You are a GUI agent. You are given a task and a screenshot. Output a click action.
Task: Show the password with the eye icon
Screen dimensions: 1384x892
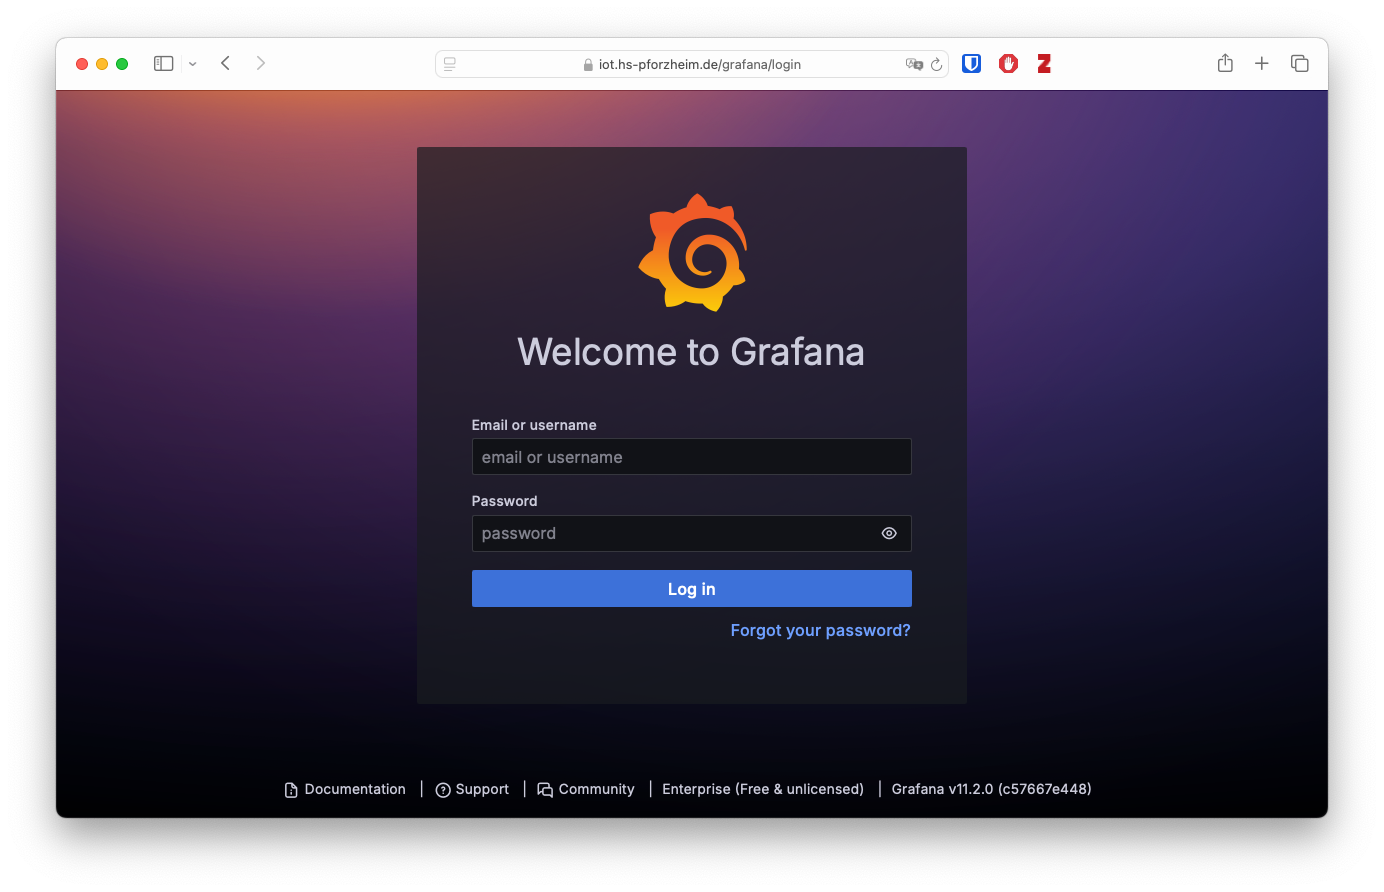tap(889, 533)
